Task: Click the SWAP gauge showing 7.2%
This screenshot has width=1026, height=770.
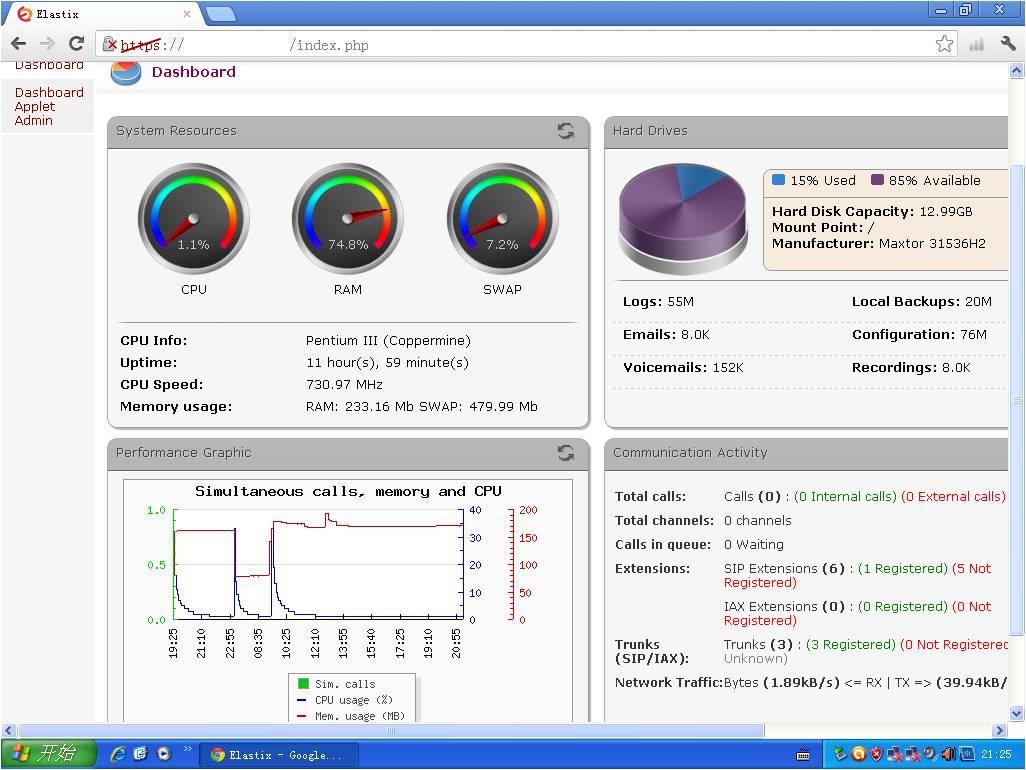Action: coord(503,219)
